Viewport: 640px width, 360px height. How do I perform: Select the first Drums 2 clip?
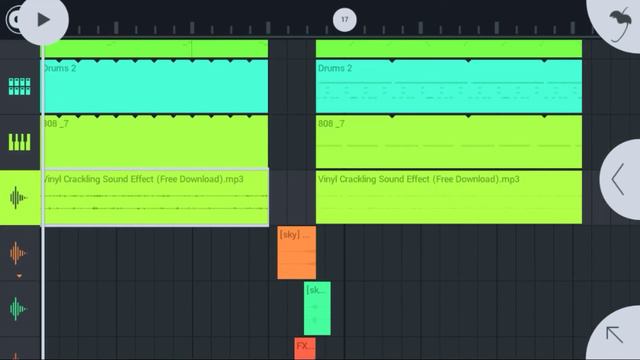tap(155, 86)
